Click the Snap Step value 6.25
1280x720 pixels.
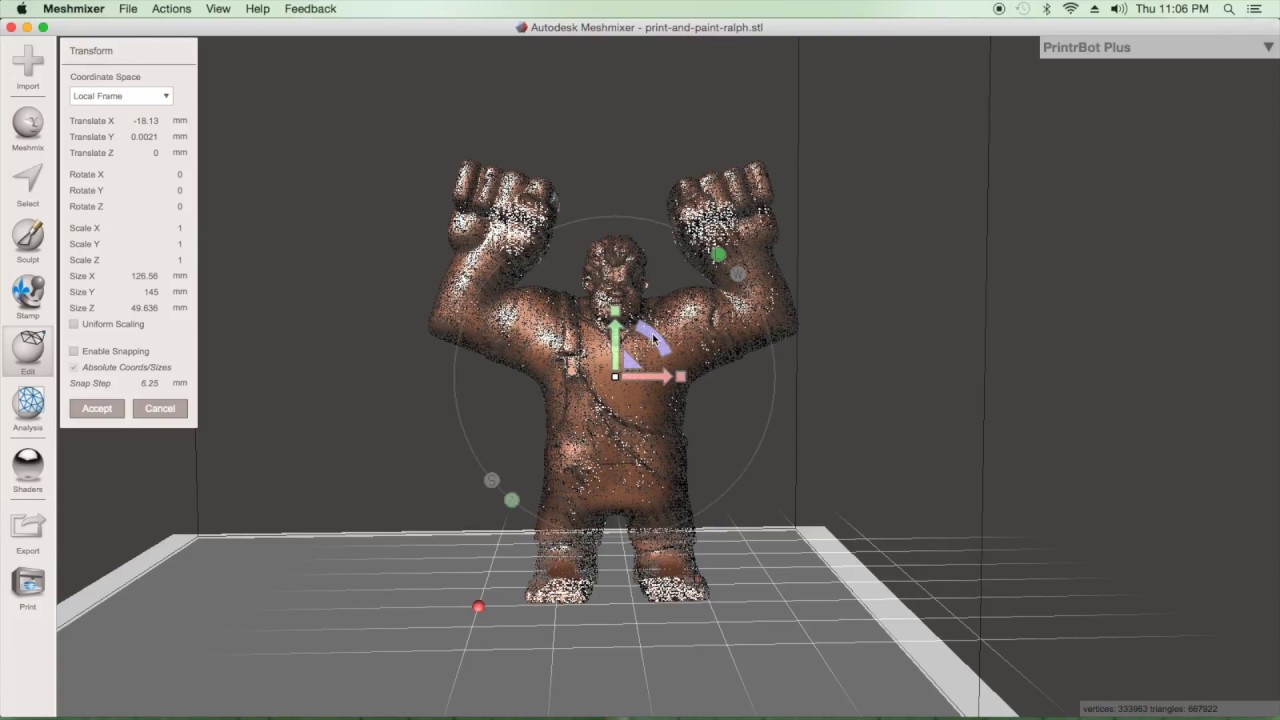click(149, 383)
